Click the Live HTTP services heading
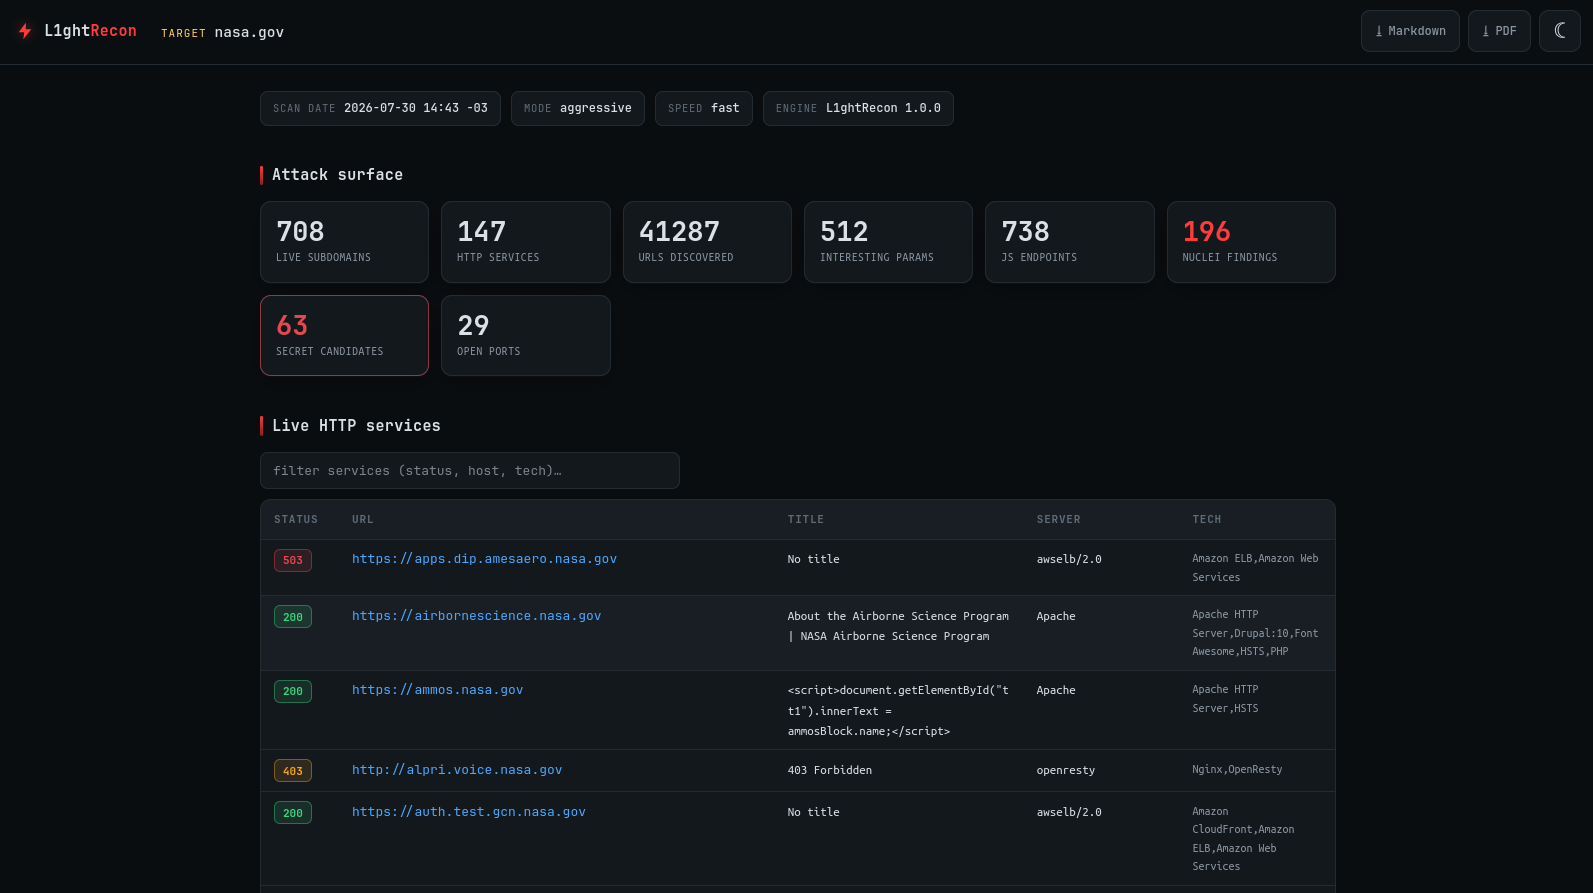This screenshot has width=1593, height=893. (356, 426)
